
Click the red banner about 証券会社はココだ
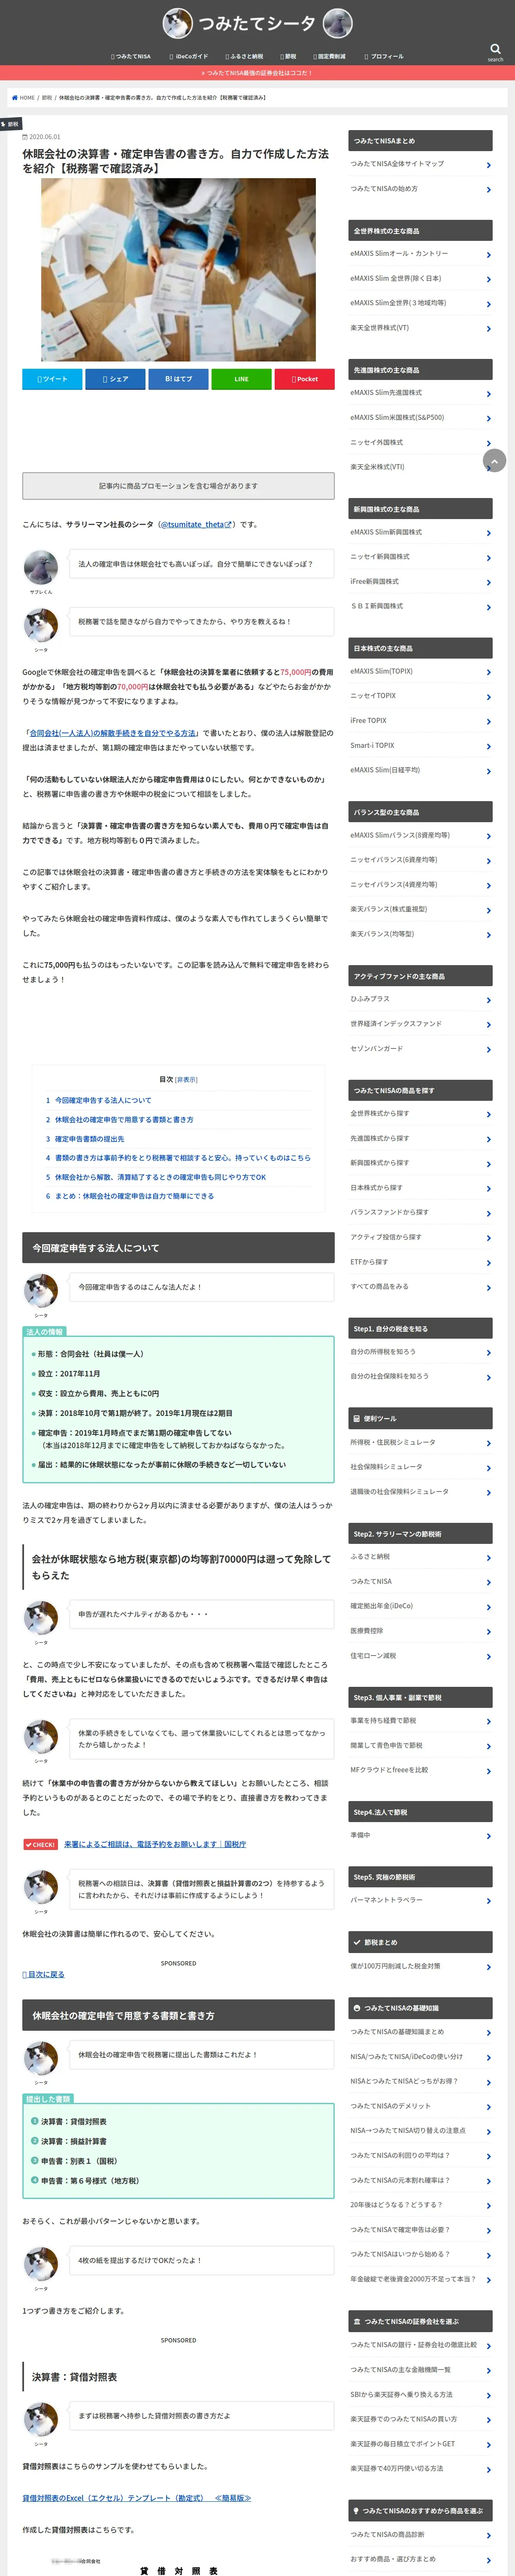pyautogui.click(x=257, y=73)
